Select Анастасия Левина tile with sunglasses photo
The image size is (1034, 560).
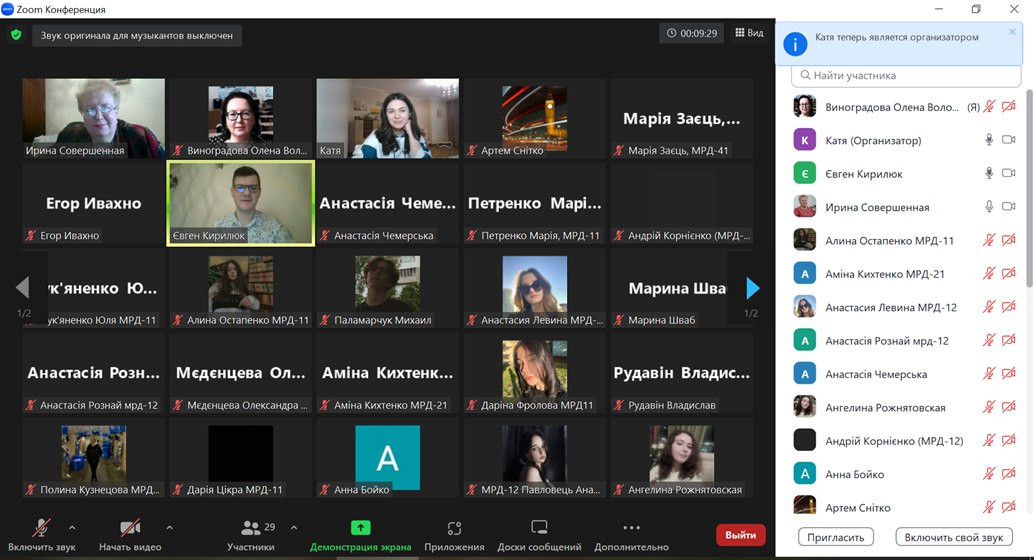(535, 288)
